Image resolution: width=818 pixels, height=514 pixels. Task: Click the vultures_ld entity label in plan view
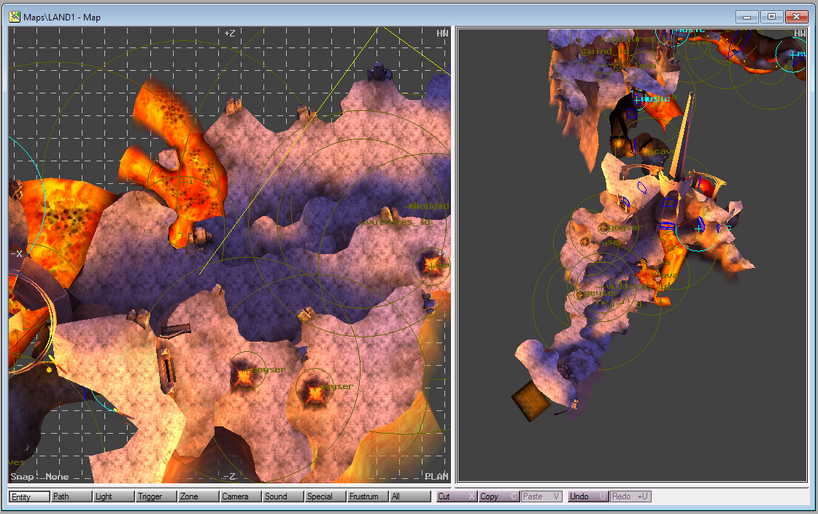[395, 222]
